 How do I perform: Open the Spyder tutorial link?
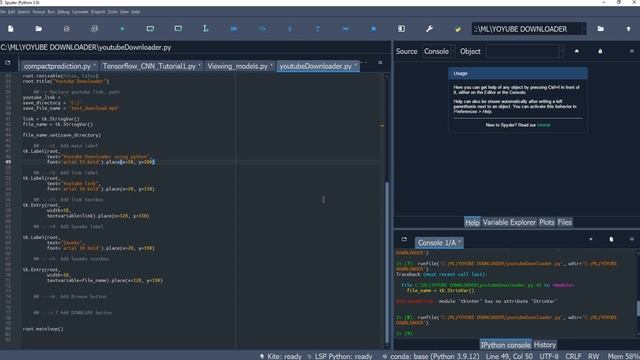tap(543, 125)
